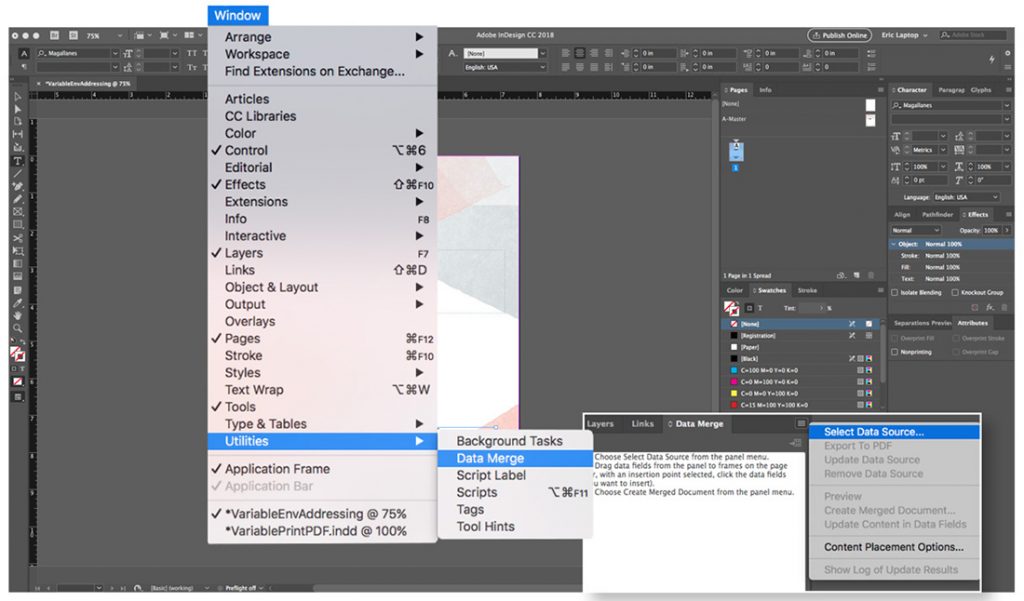Select the Eyedropper tool
1024x601 pixels.
tap(18, 300)
